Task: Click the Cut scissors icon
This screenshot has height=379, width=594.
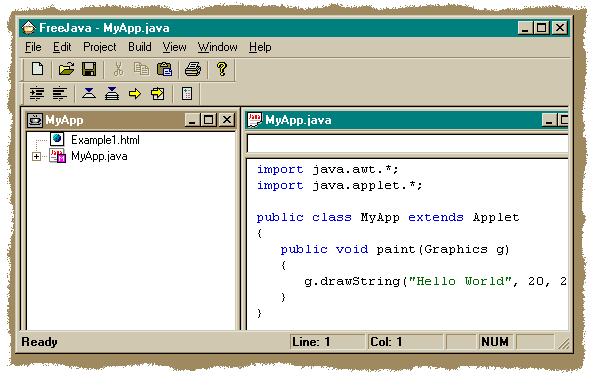Action: pos(118,69)
